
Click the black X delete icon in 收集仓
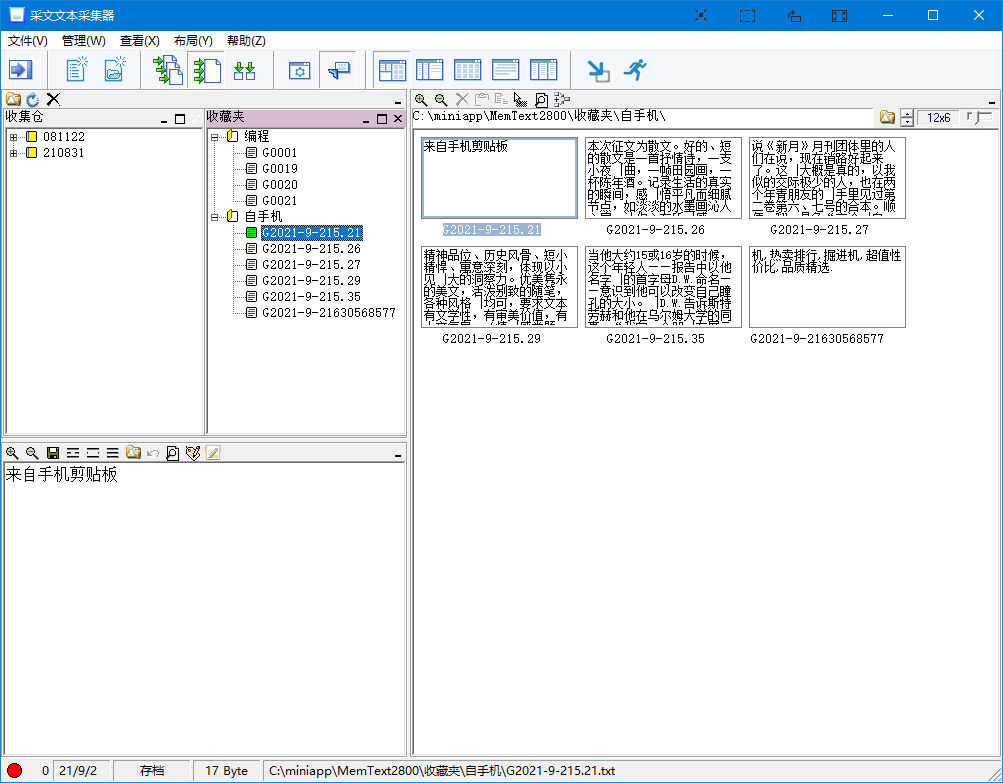(x=53, y=99)
